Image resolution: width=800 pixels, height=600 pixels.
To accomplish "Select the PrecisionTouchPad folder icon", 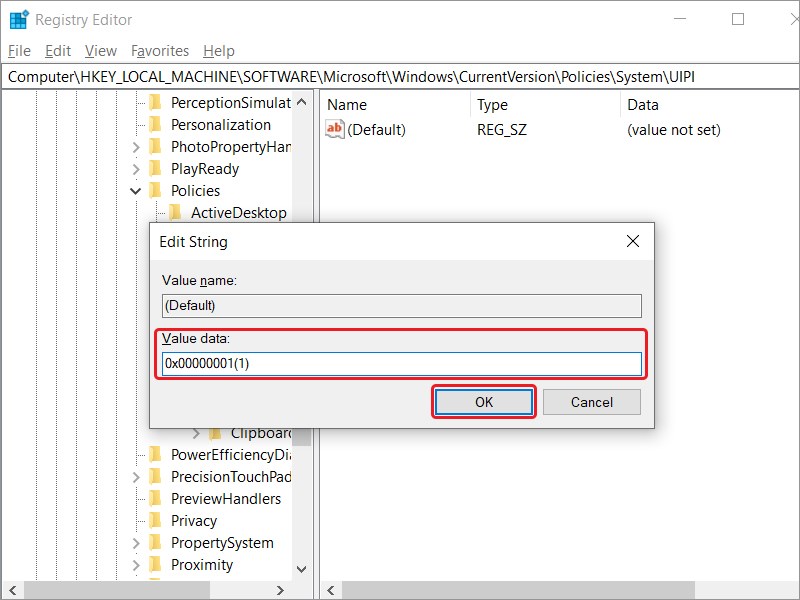I will (x=155, y=476).
